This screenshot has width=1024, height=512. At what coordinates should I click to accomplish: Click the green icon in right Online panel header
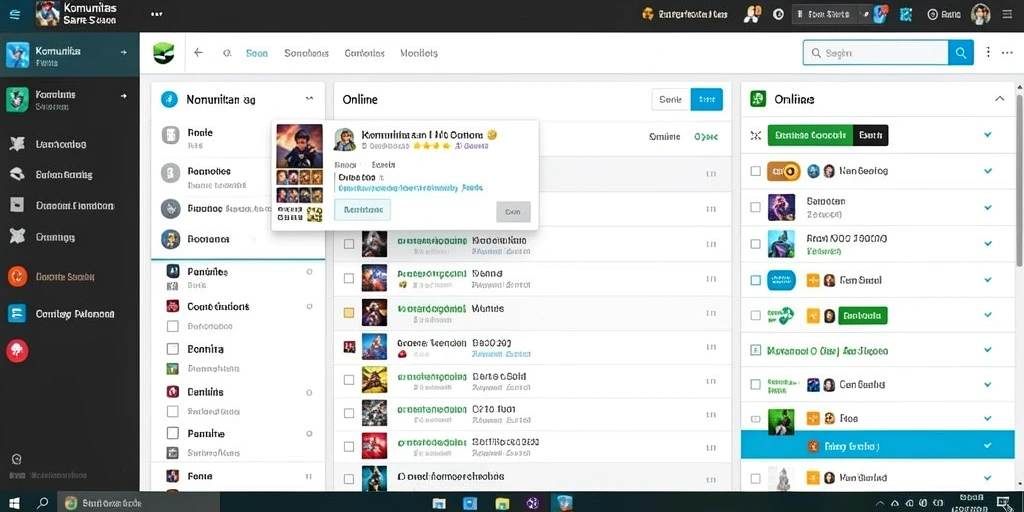pyautogui.click(x=758, y=99)
